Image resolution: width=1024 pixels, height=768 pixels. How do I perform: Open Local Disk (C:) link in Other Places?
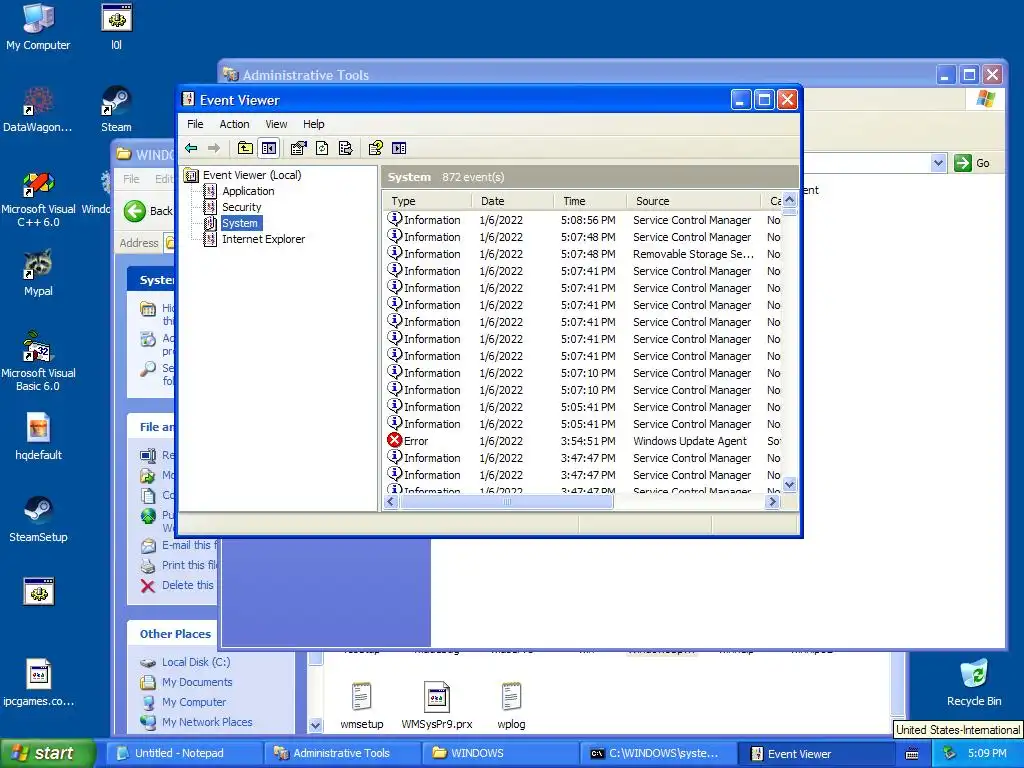(196, 662)
